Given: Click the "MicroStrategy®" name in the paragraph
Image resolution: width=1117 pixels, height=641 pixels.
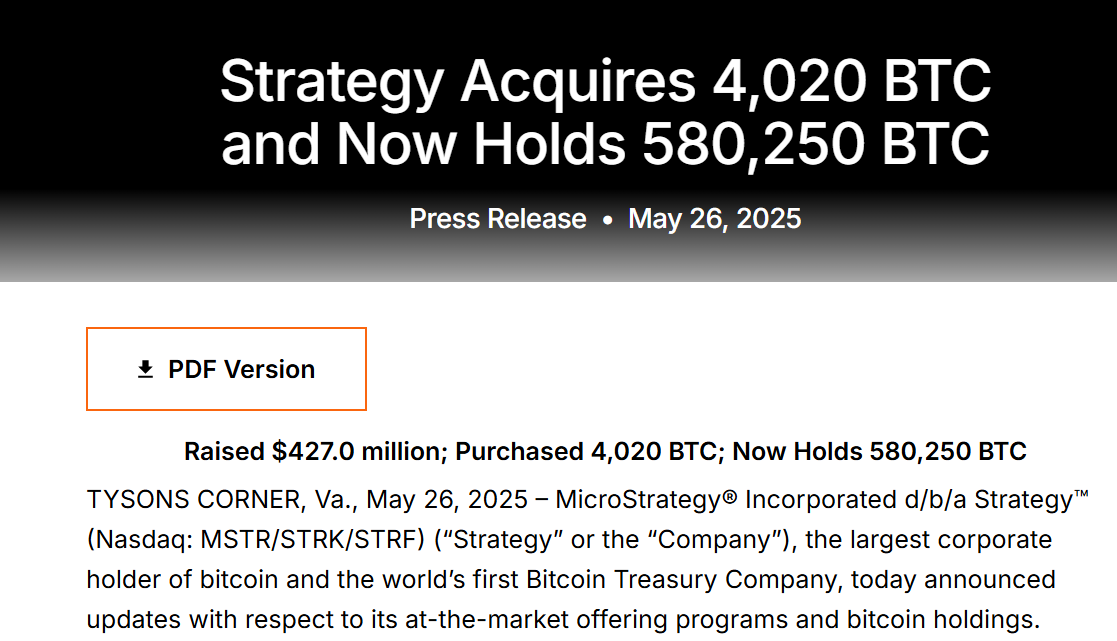Looking at the screenshot, I should pos(646,500).
